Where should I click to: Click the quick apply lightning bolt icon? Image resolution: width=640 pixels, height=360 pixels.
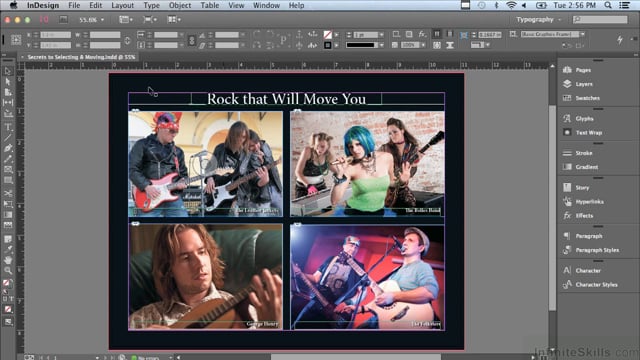point(620,40)
